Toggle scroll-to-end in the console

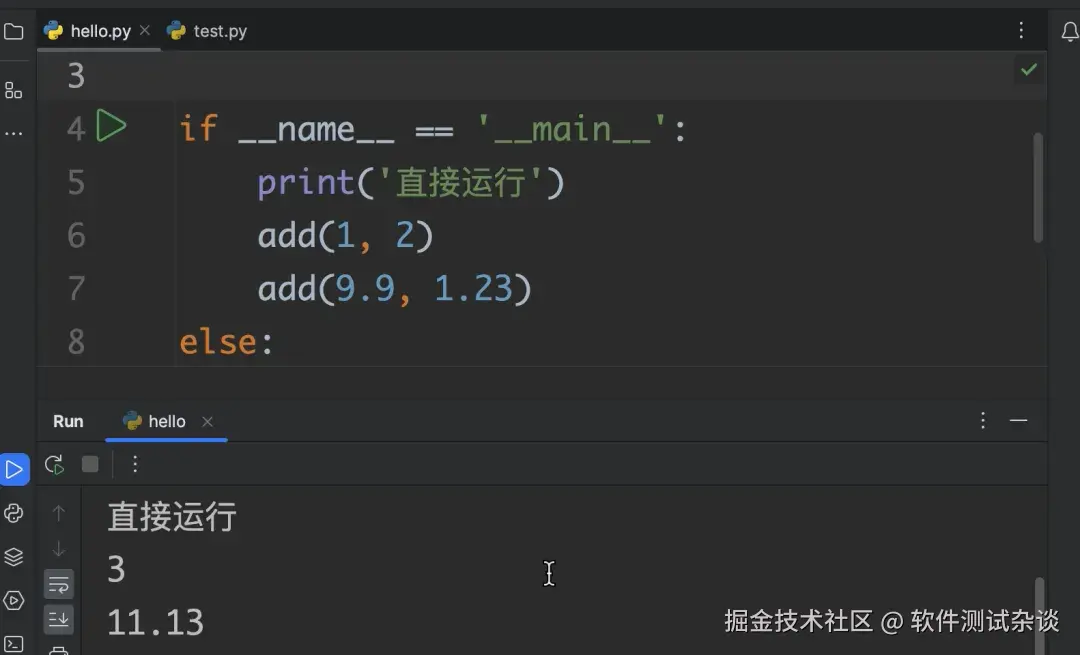[x=59, y=619]
